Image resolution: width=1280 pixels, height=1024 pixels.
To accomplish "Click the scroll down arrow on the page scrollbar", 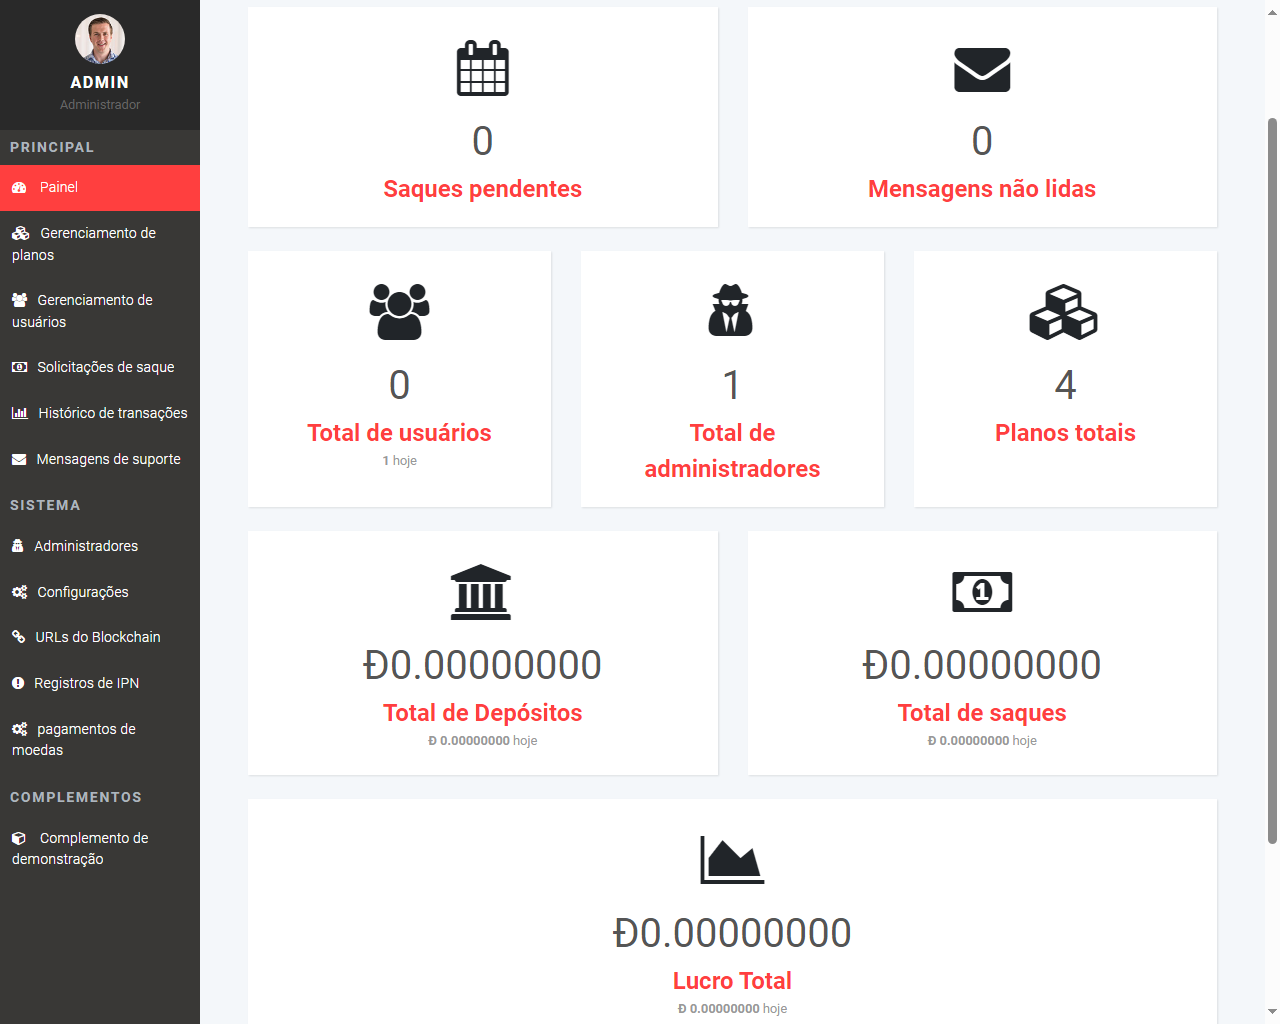I will pyautogui.click(x=1272, y=1011).
